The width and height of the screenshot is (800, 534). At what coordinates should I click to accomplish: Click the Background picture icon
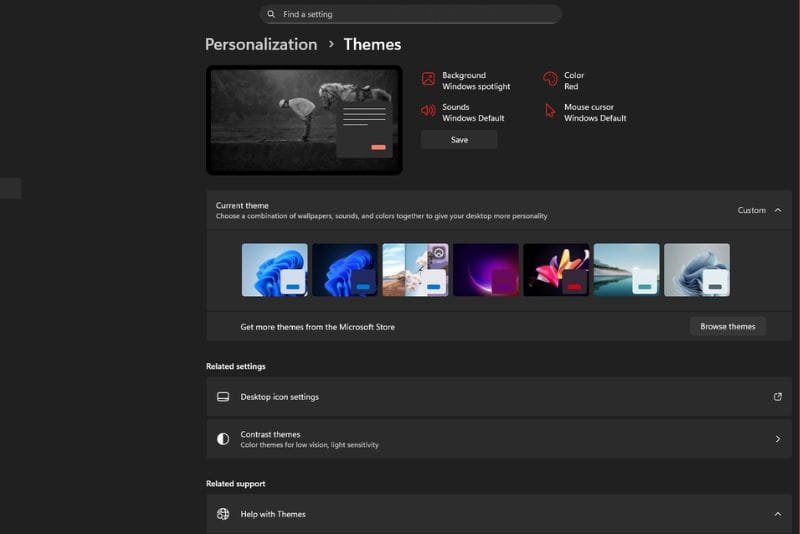click(428, 79)
